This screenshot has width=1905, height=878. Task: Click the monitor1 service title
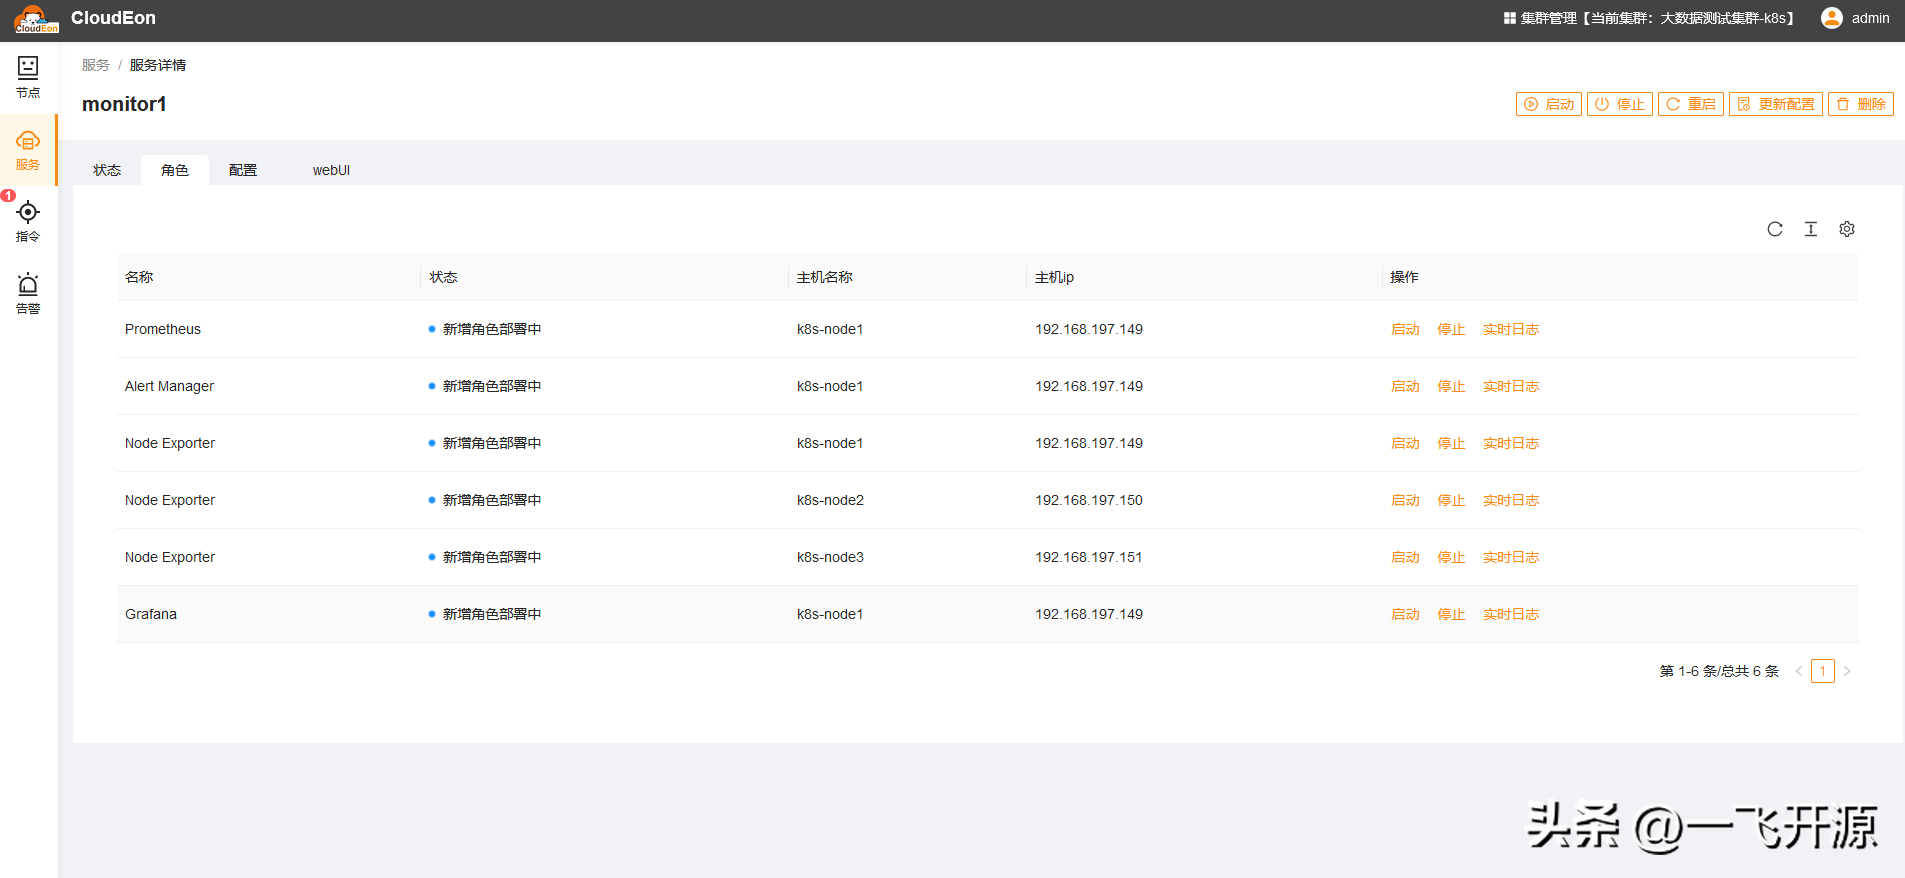pos(124,104)
